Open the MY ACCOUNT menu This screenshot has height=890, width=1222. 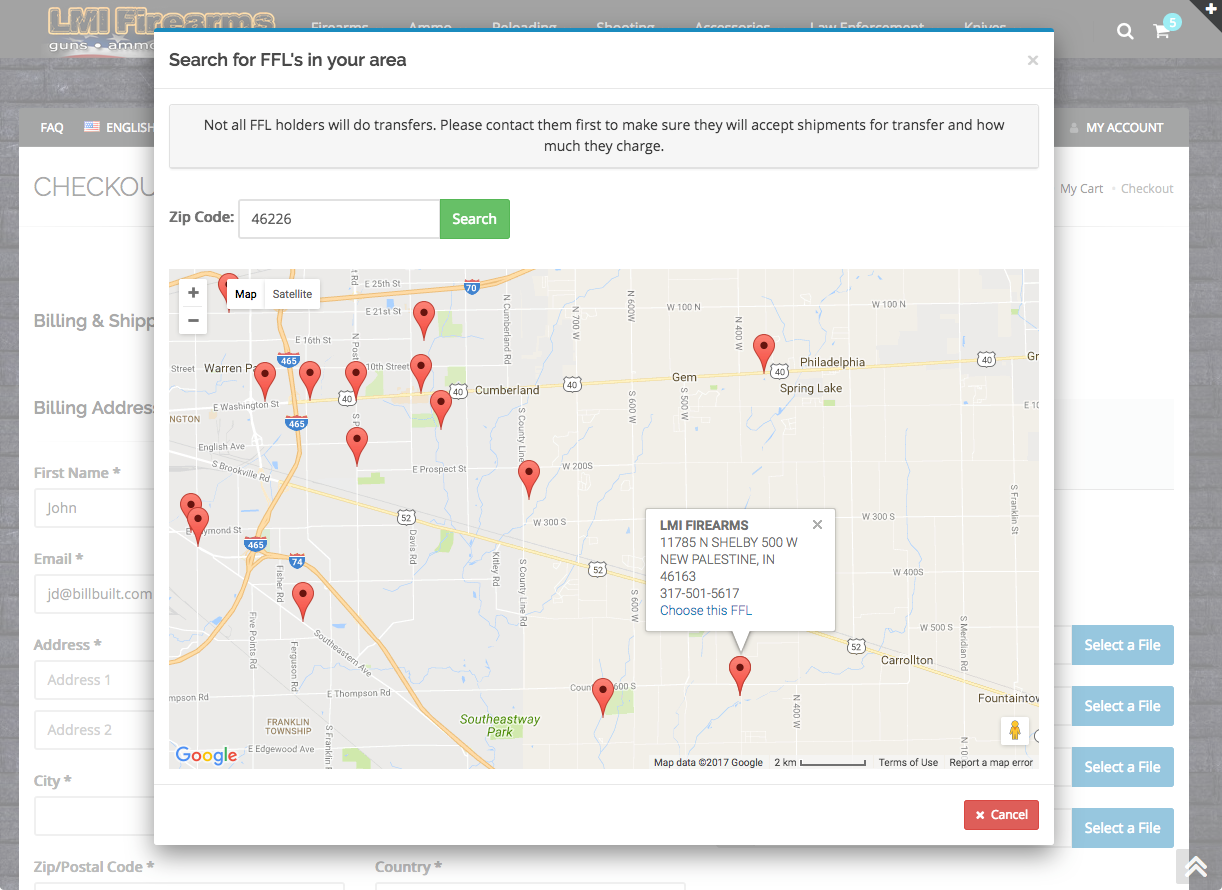pos(1116,127)
